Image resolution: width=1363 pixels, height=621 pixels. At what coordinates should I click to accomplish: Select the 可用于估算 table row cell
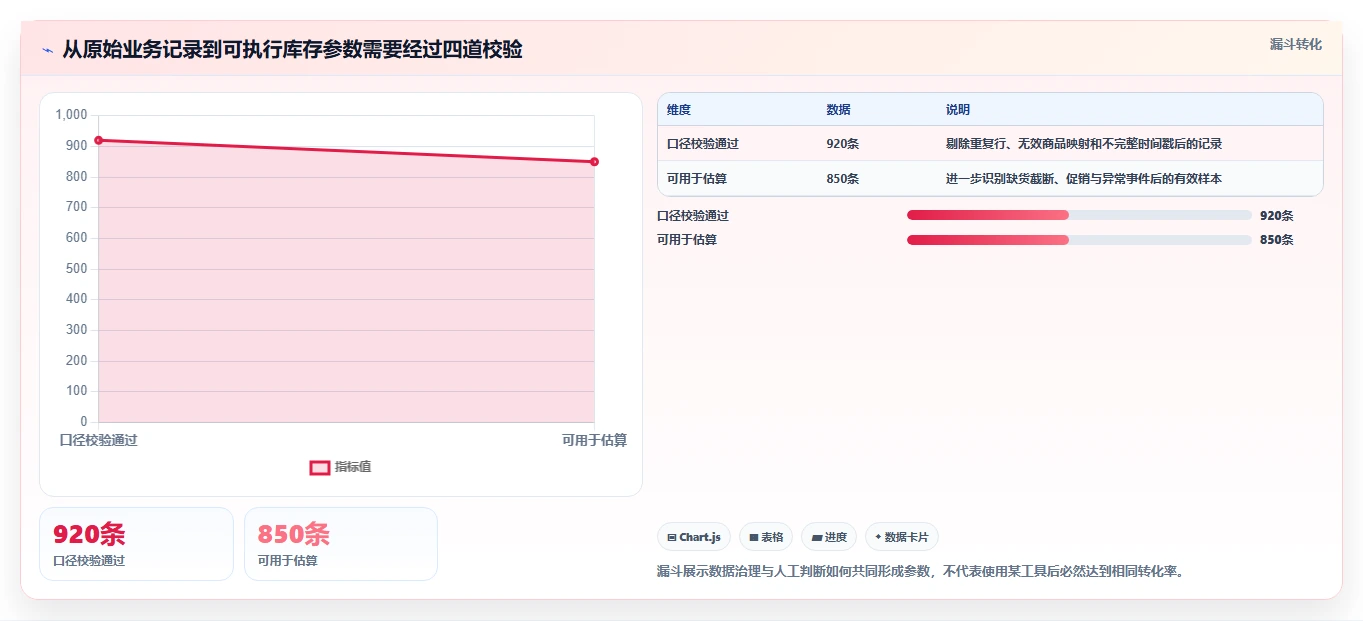point(697,179)
